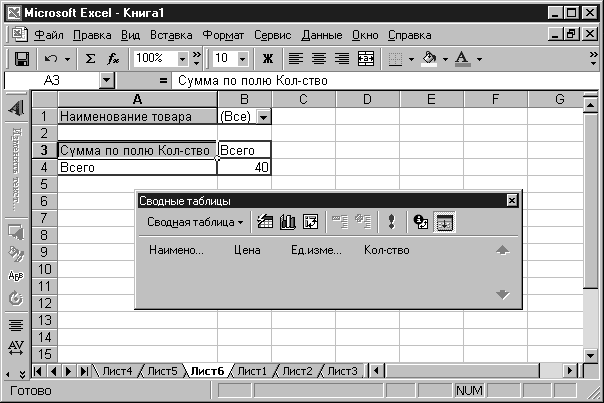Click the Format Report icon in pivot toolbar

click(265, 222)
